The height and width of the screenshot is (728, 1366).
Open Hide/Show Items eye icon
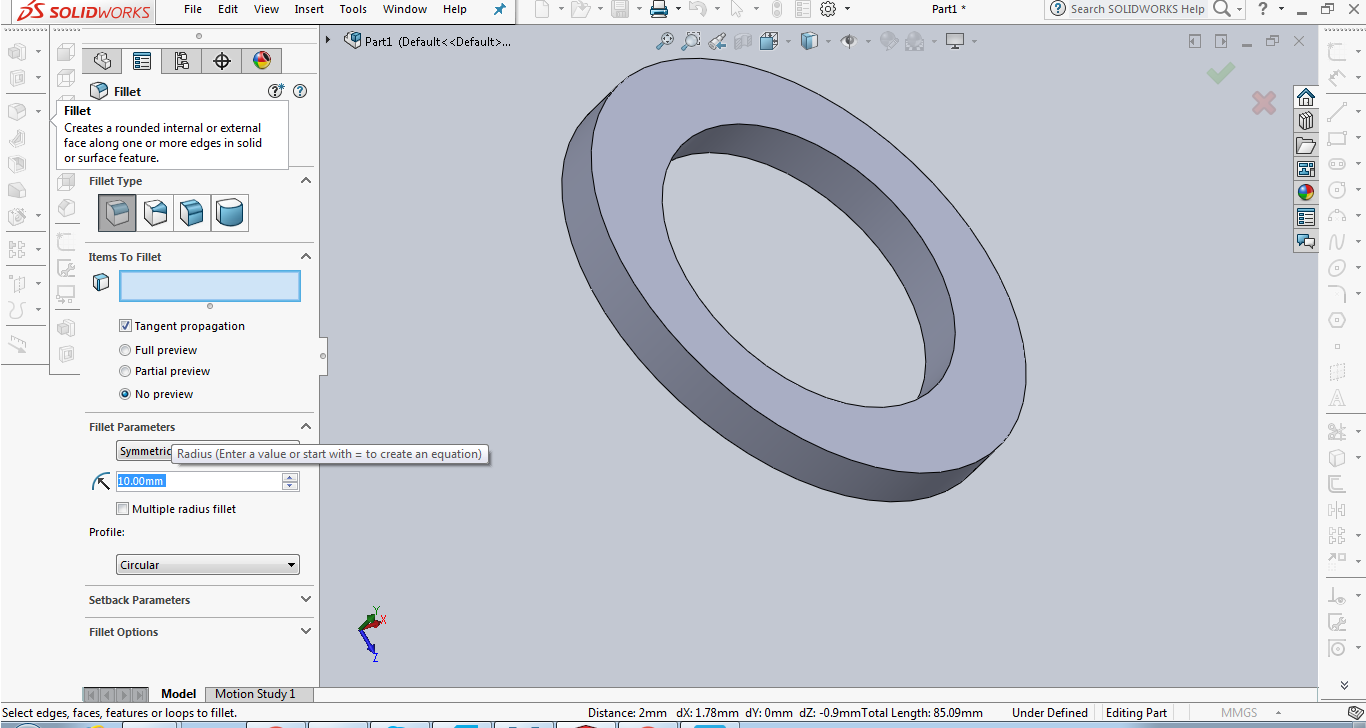click(849, 41)
